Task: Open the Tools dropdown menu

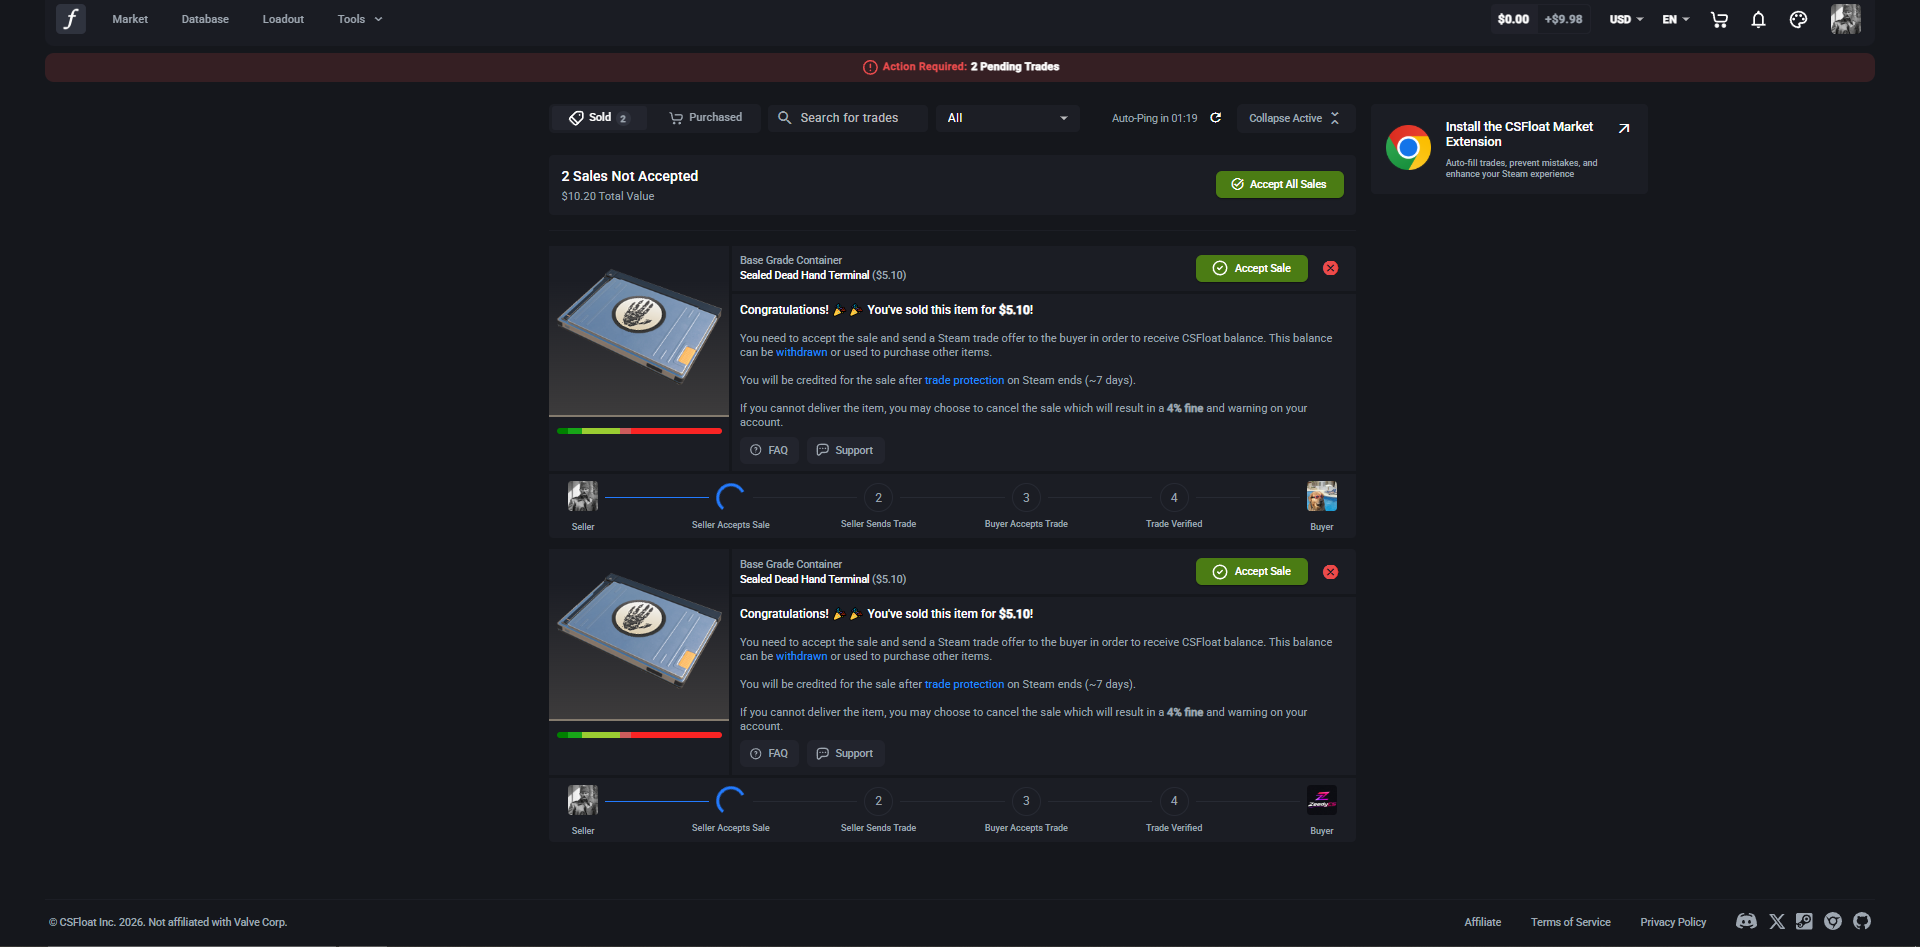Action: (360, 19)
